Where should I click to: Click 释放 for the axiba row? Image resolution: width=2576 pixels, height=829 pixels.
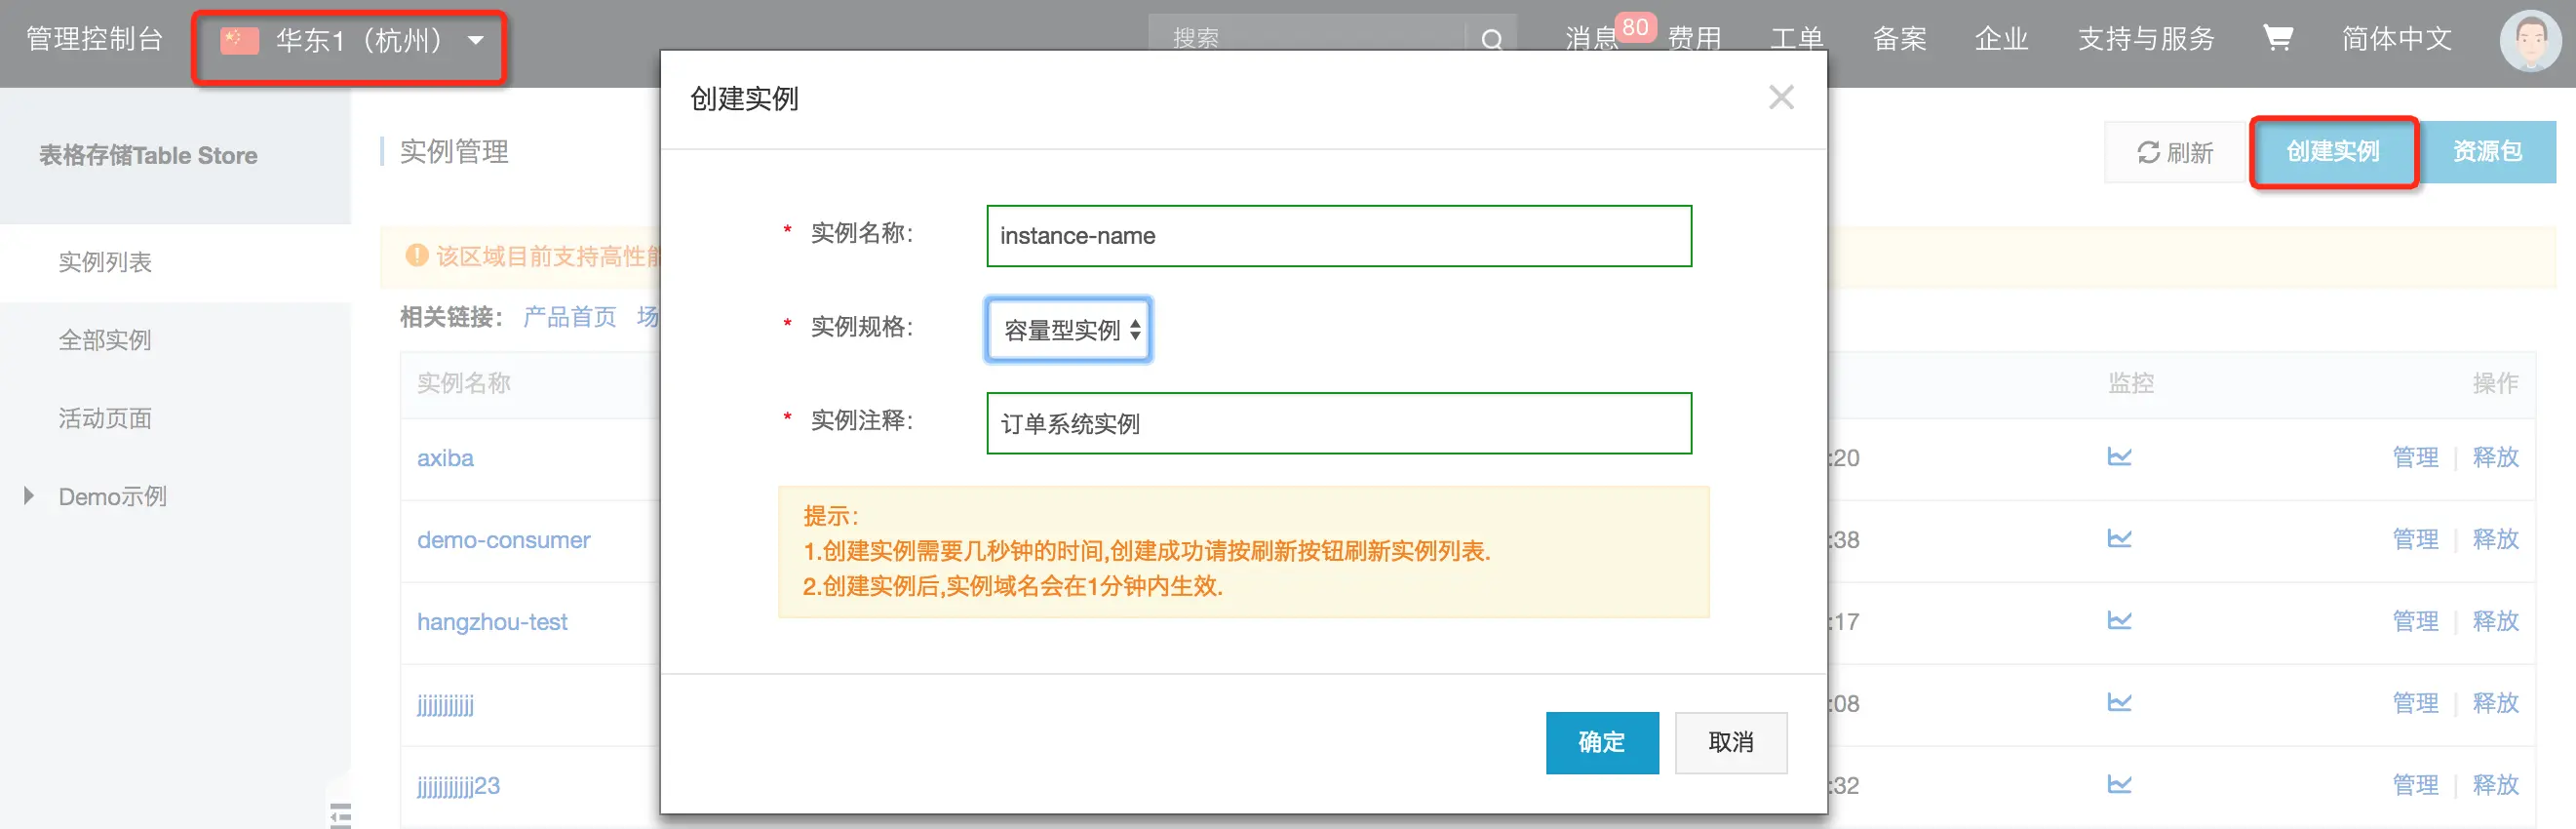tap(2495, 457)
